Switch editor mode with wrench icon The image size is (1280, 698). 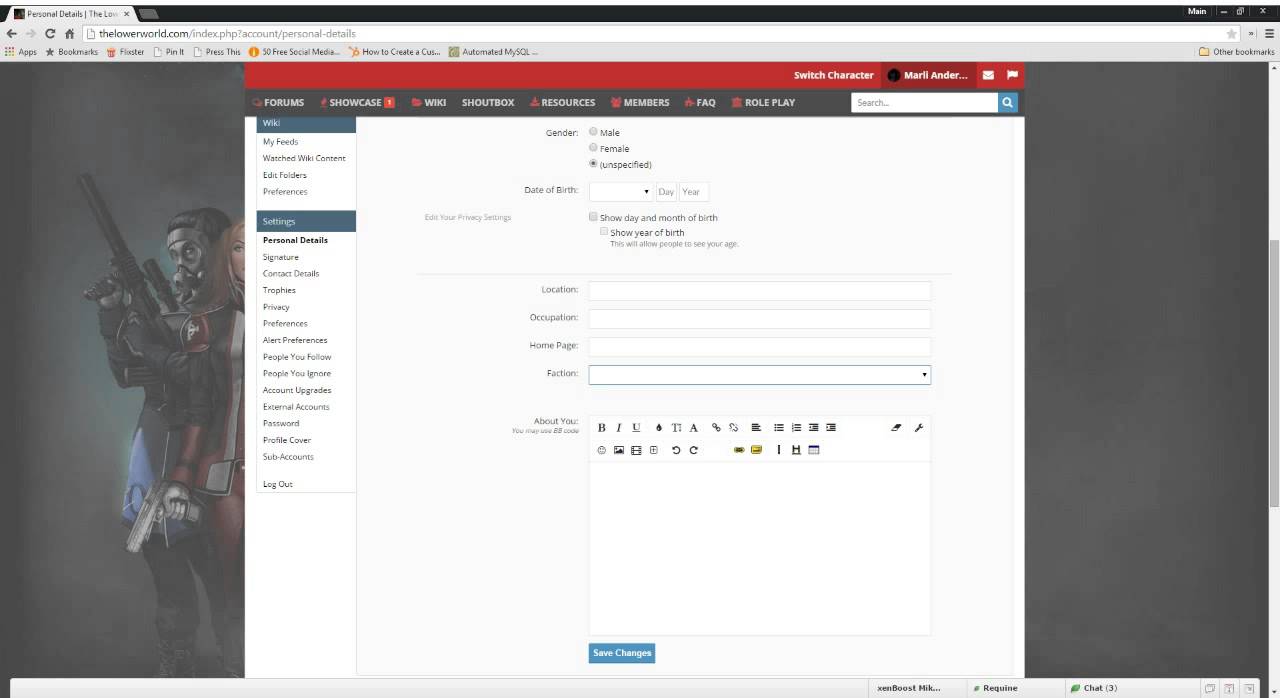tap(919, 427)
